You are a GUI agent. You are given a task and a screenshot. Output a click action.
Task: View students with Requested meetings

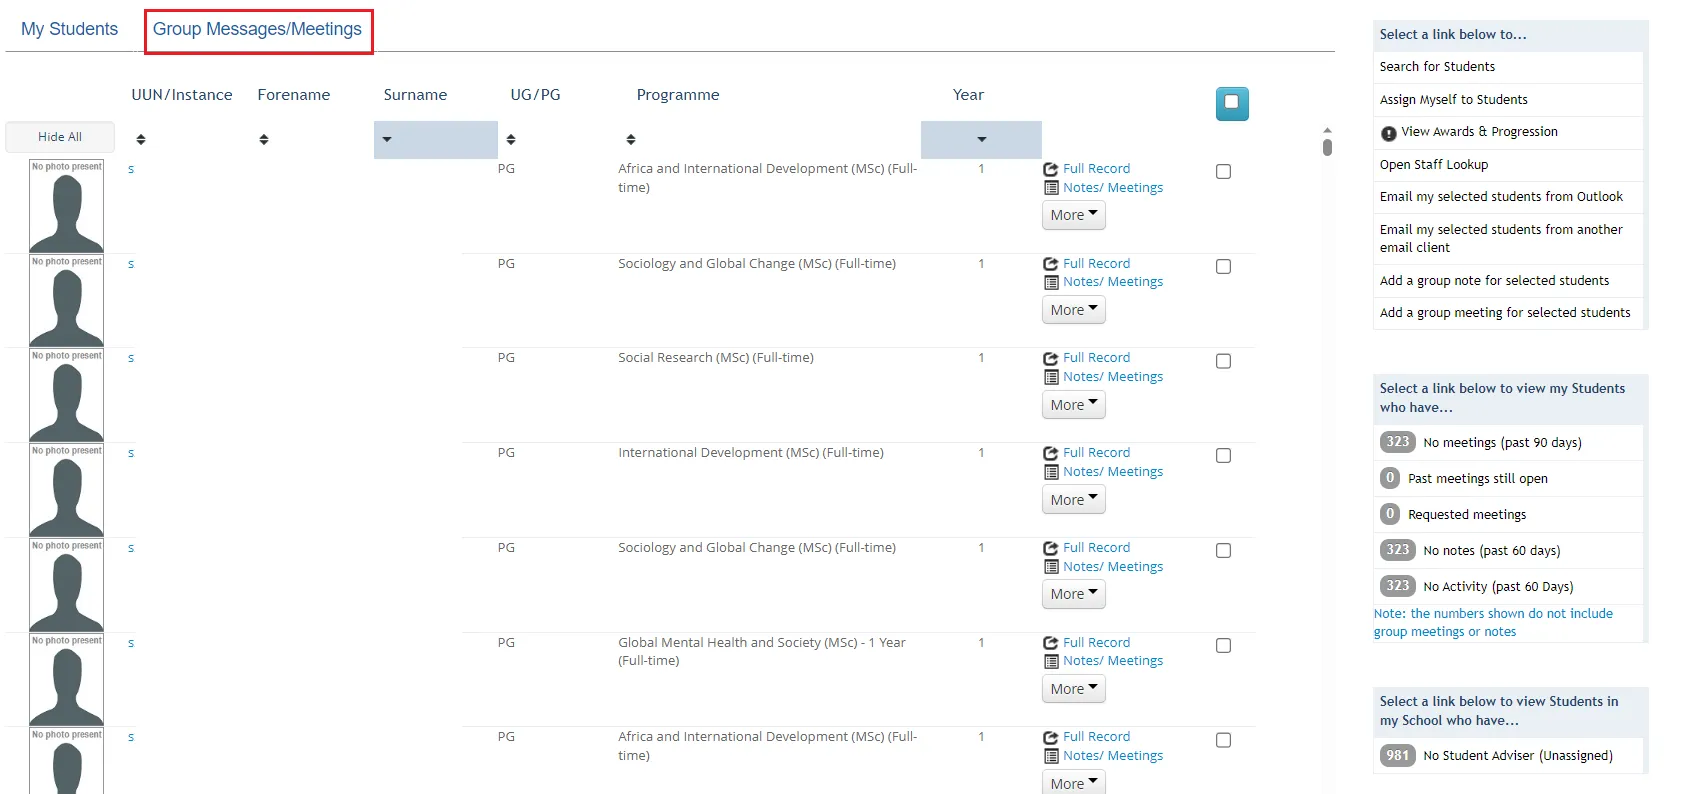click(x=1467, y=515)
